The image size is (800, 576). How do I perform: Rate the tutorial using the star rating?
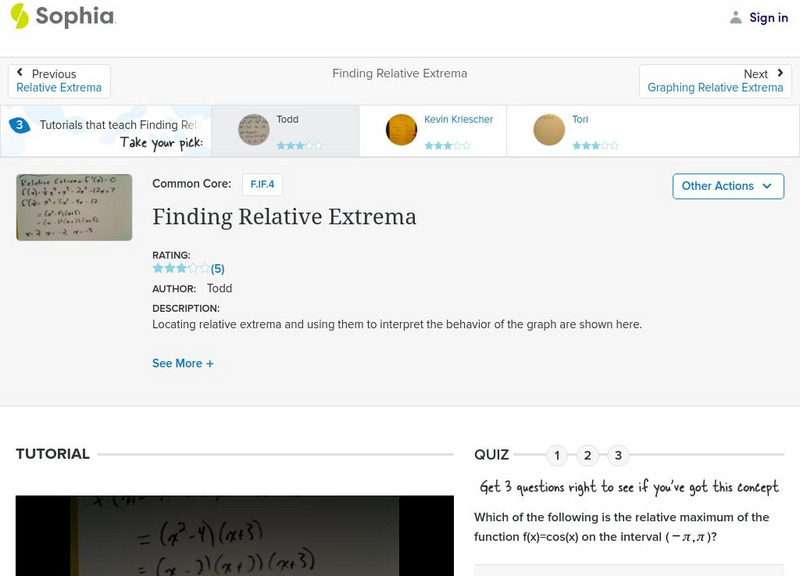point(178,268)
